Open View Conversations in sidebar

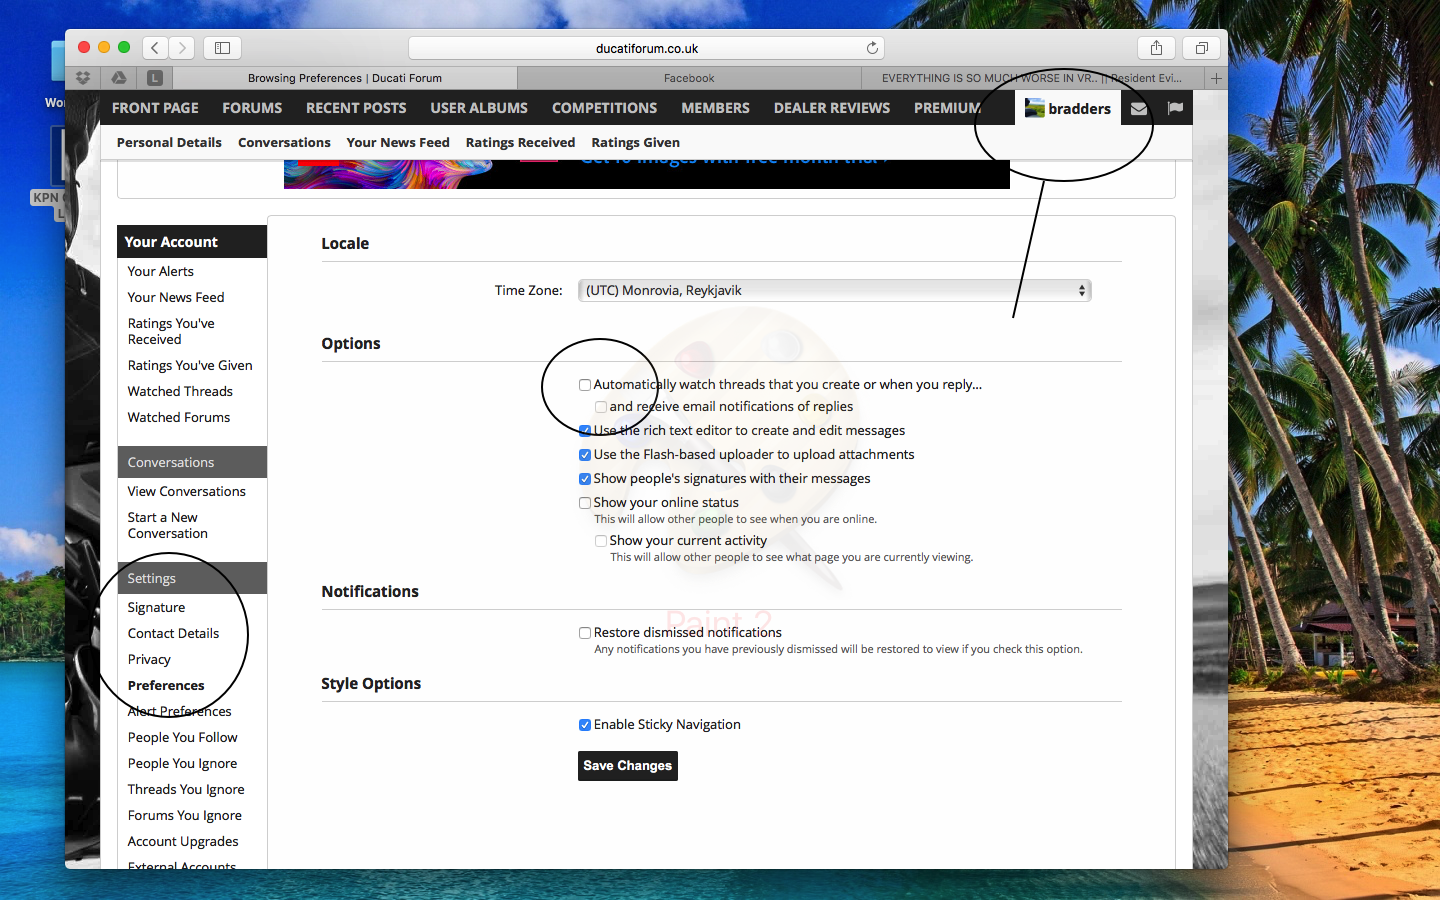tap(187, 491)
